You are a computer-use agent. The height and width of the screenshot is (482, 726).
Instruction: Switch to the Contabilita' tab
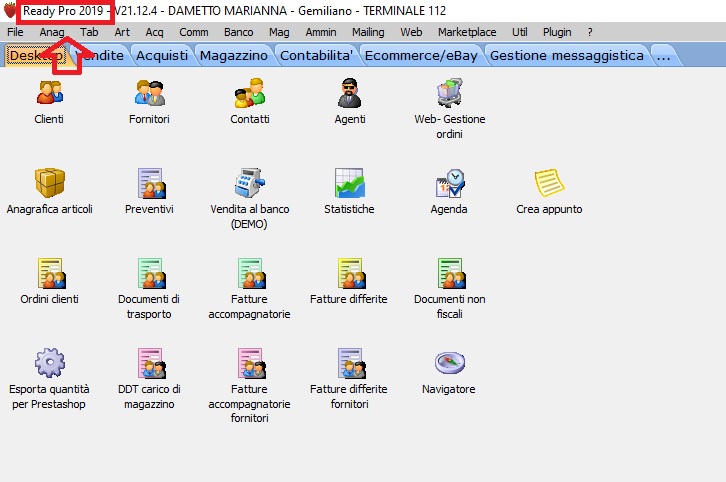pos(316,56)
